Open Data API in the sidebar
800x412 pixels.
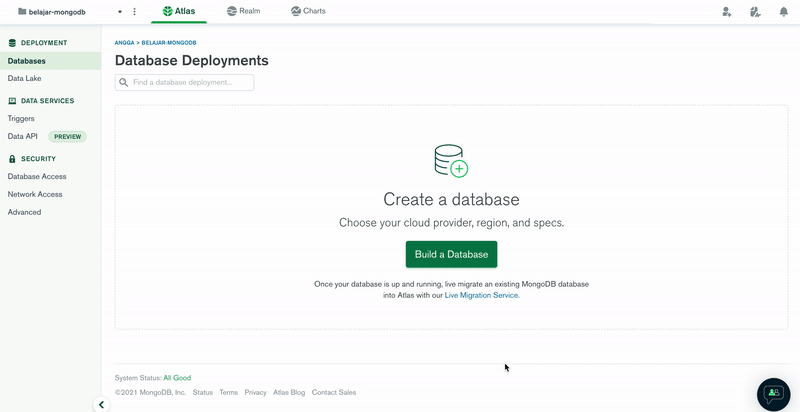[22, 137]
